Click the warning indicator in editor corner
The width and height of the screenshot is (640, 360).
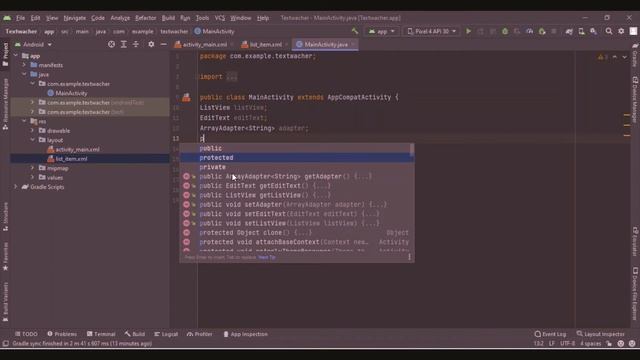click(602, 57)
